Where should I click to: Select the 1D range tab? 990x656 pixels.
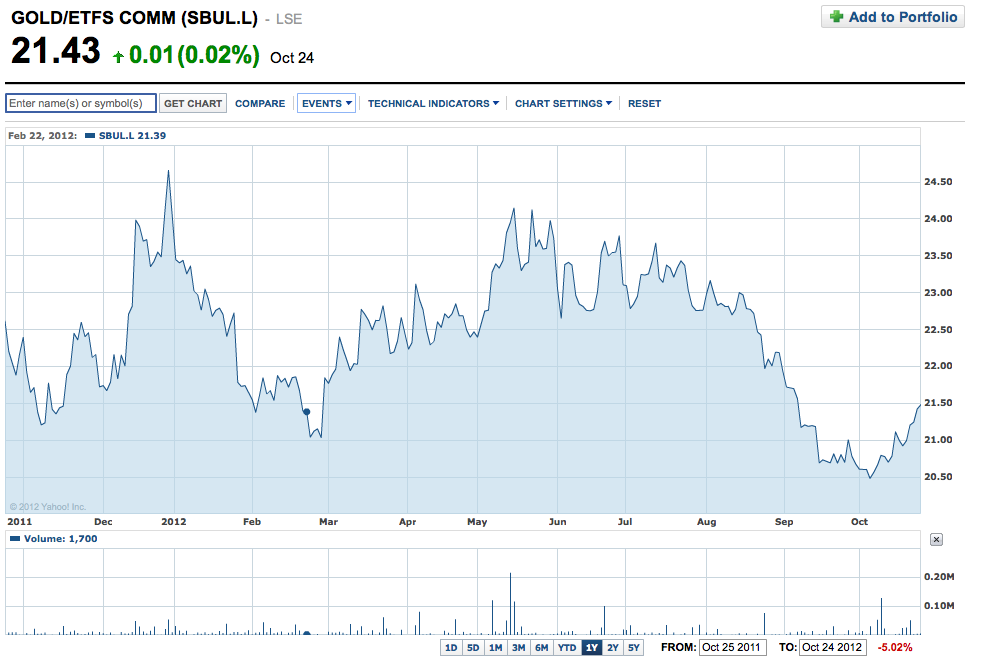(451, 648)
